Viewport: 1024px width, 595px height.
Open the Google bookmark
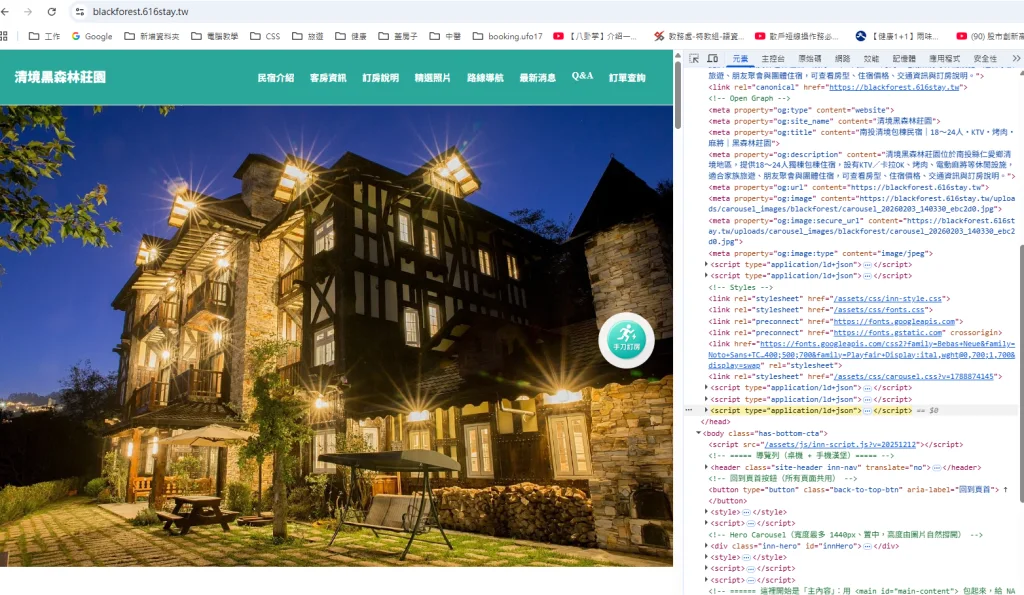pyautogui.click(x=91, y=37)
